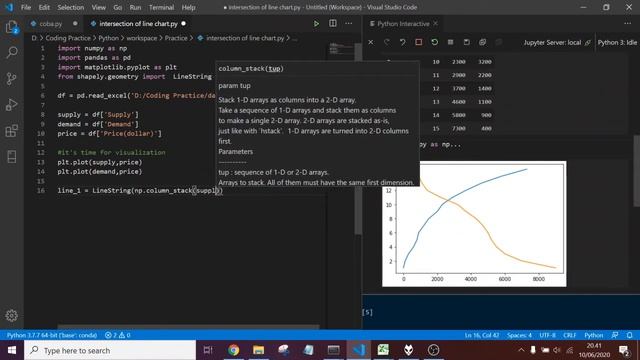Click the Coding Practice breadcrumb
Image resolution: width=640 pixels, height=360 pixels.
68,38
